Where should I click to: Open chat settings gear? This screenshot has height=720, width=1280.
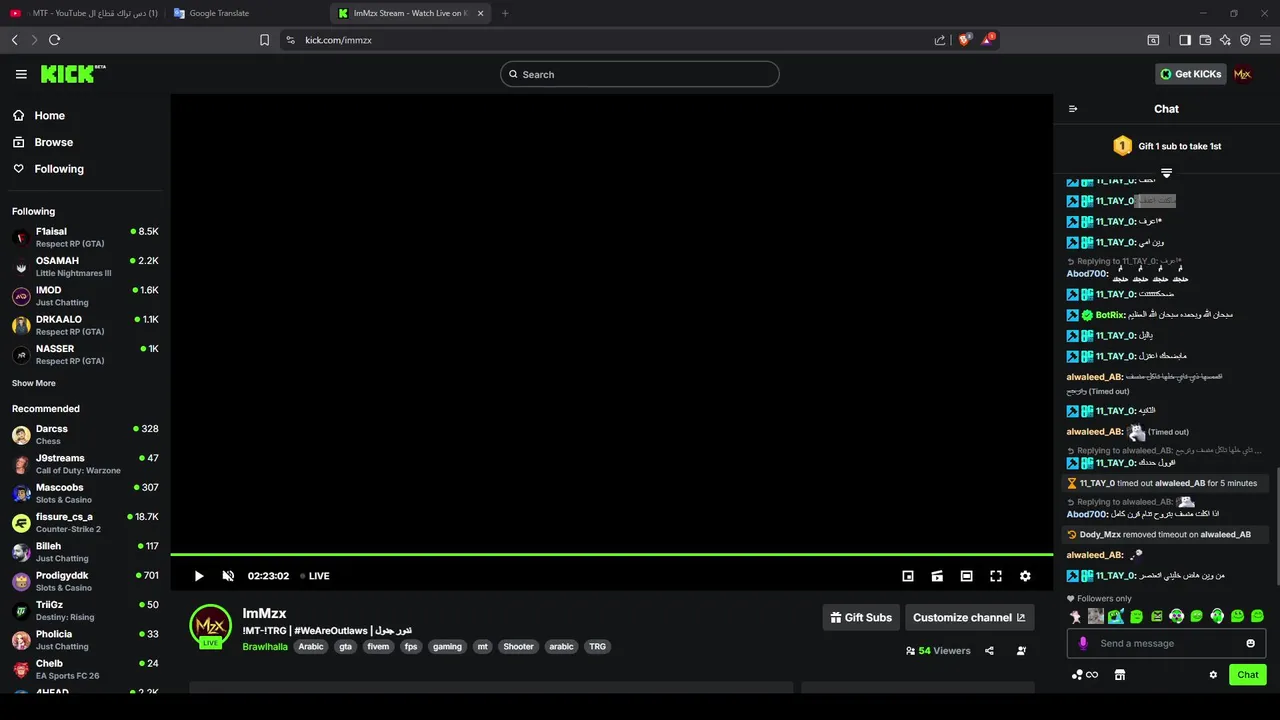[x=1213, y=675]
